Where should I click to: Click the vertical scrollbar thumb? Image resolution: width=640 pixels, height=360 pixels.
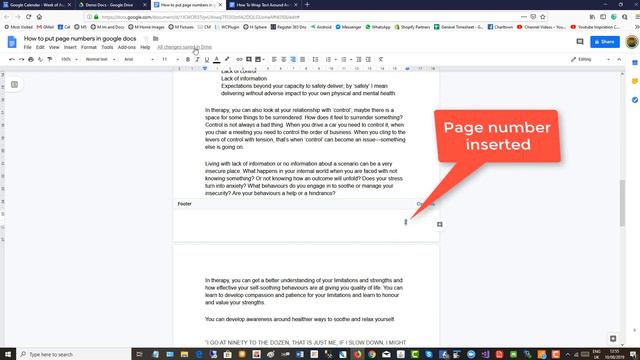[x=622, y=203]
